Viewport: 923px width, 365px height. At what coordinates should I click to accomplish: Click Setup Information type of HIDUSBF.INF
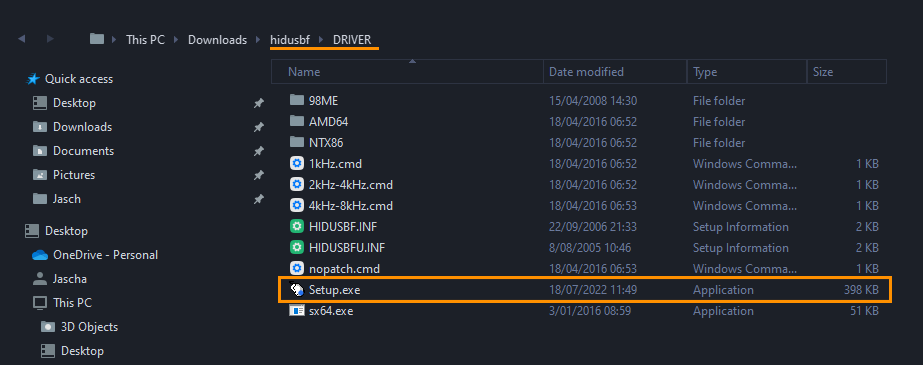pyautogui.click(x=741, y=227)
